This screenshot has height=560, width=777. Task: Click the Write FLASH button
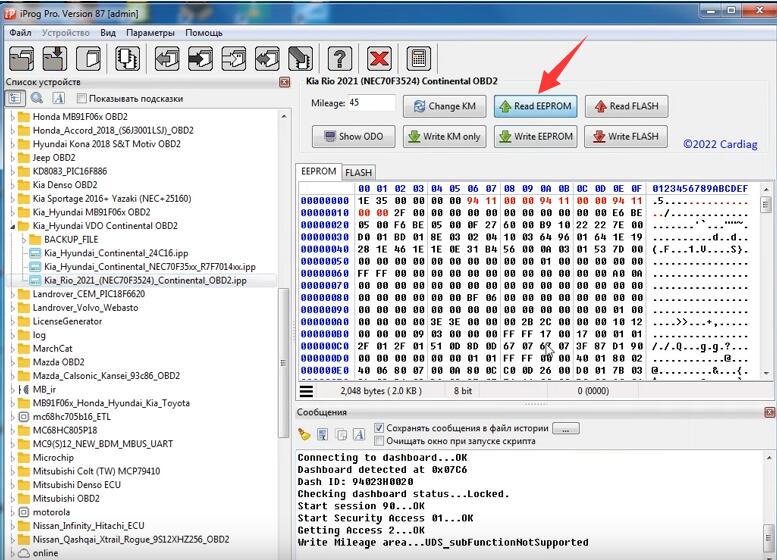626,136
